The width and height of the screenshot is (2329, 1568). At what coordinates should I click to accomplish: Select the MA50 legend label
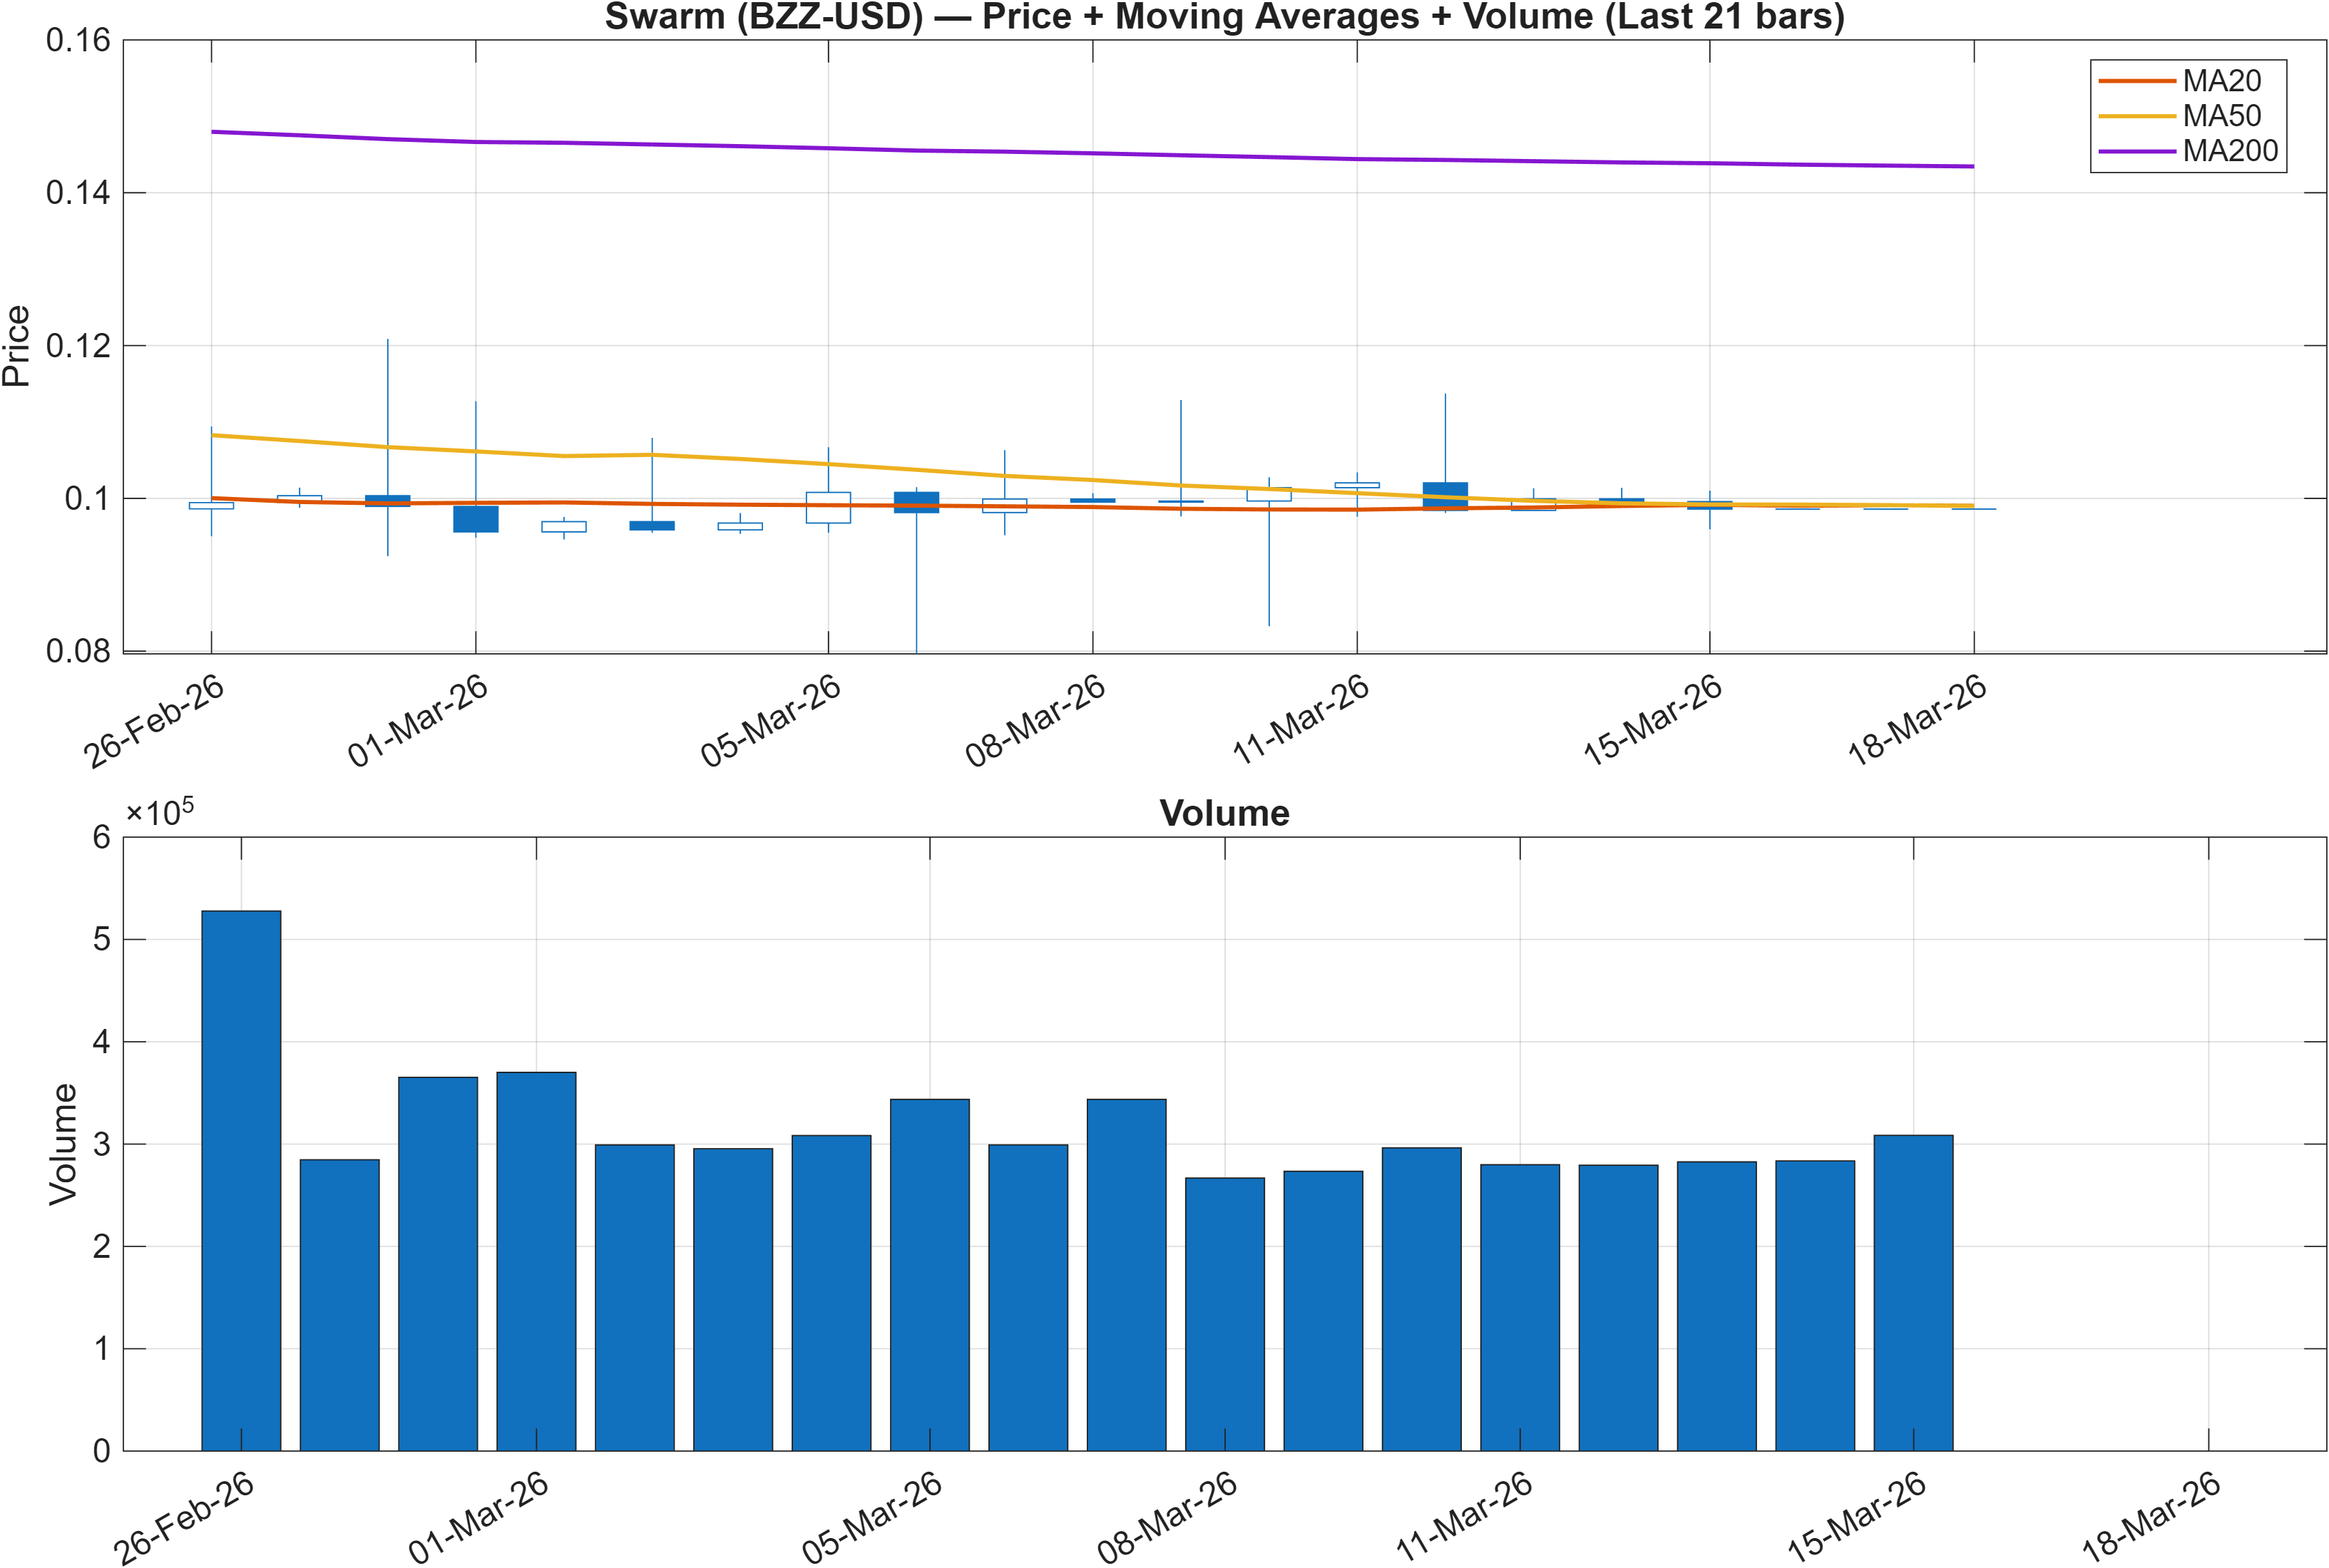pos(2221,116)
